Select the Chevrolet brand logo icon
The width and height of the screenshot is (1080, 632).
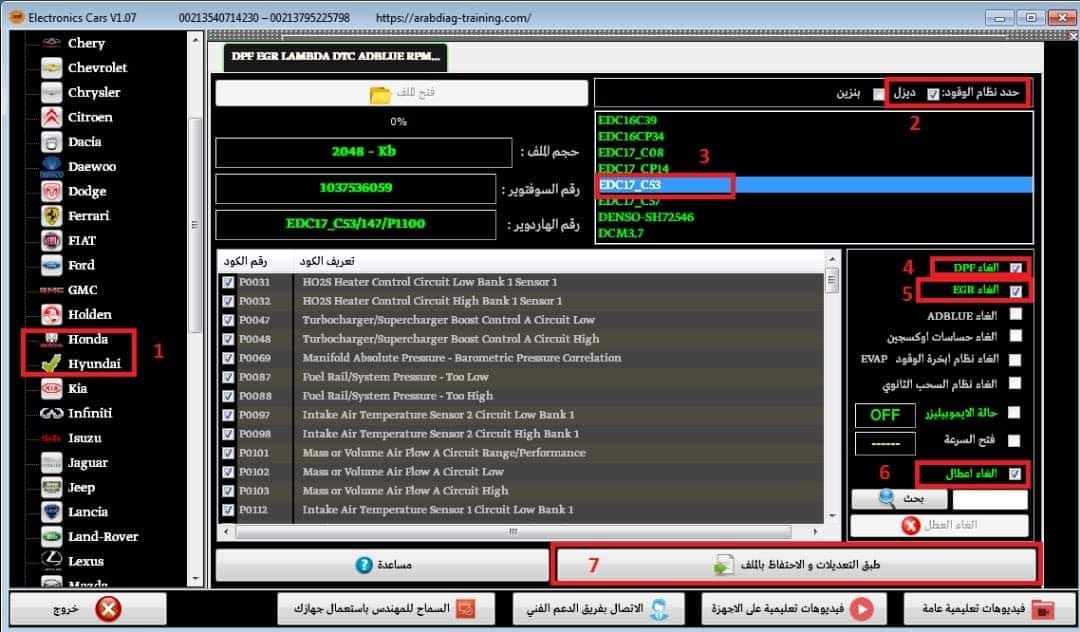52,67
